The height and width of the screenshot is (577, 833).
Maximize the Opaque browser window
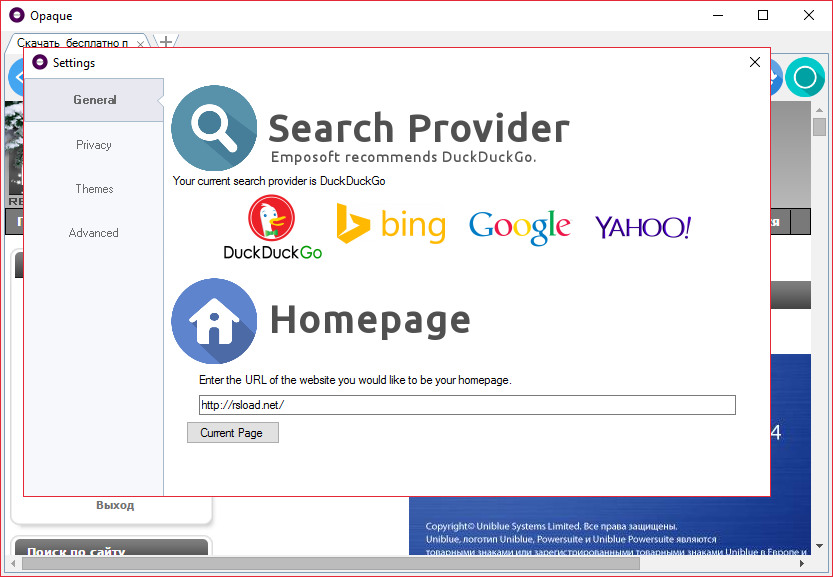click(x=763, y=15)
